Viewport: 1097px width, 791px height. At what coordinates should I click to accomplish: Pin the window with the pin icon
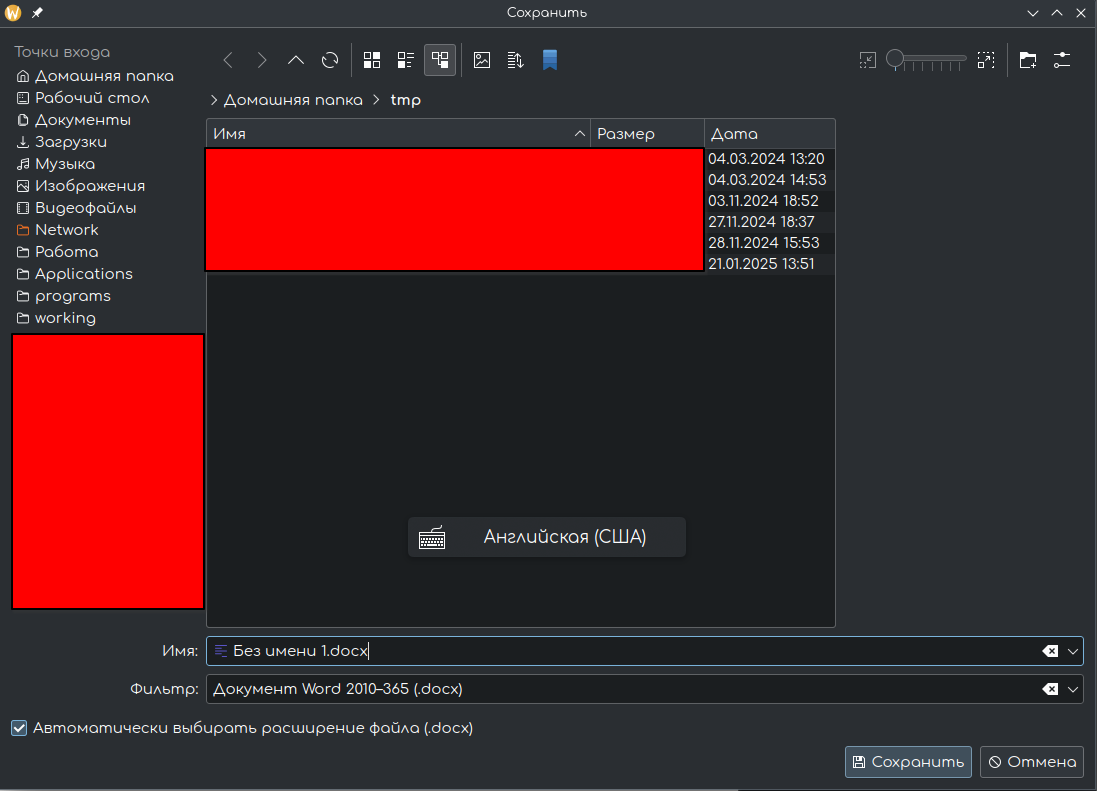click(x=37, y=13)
